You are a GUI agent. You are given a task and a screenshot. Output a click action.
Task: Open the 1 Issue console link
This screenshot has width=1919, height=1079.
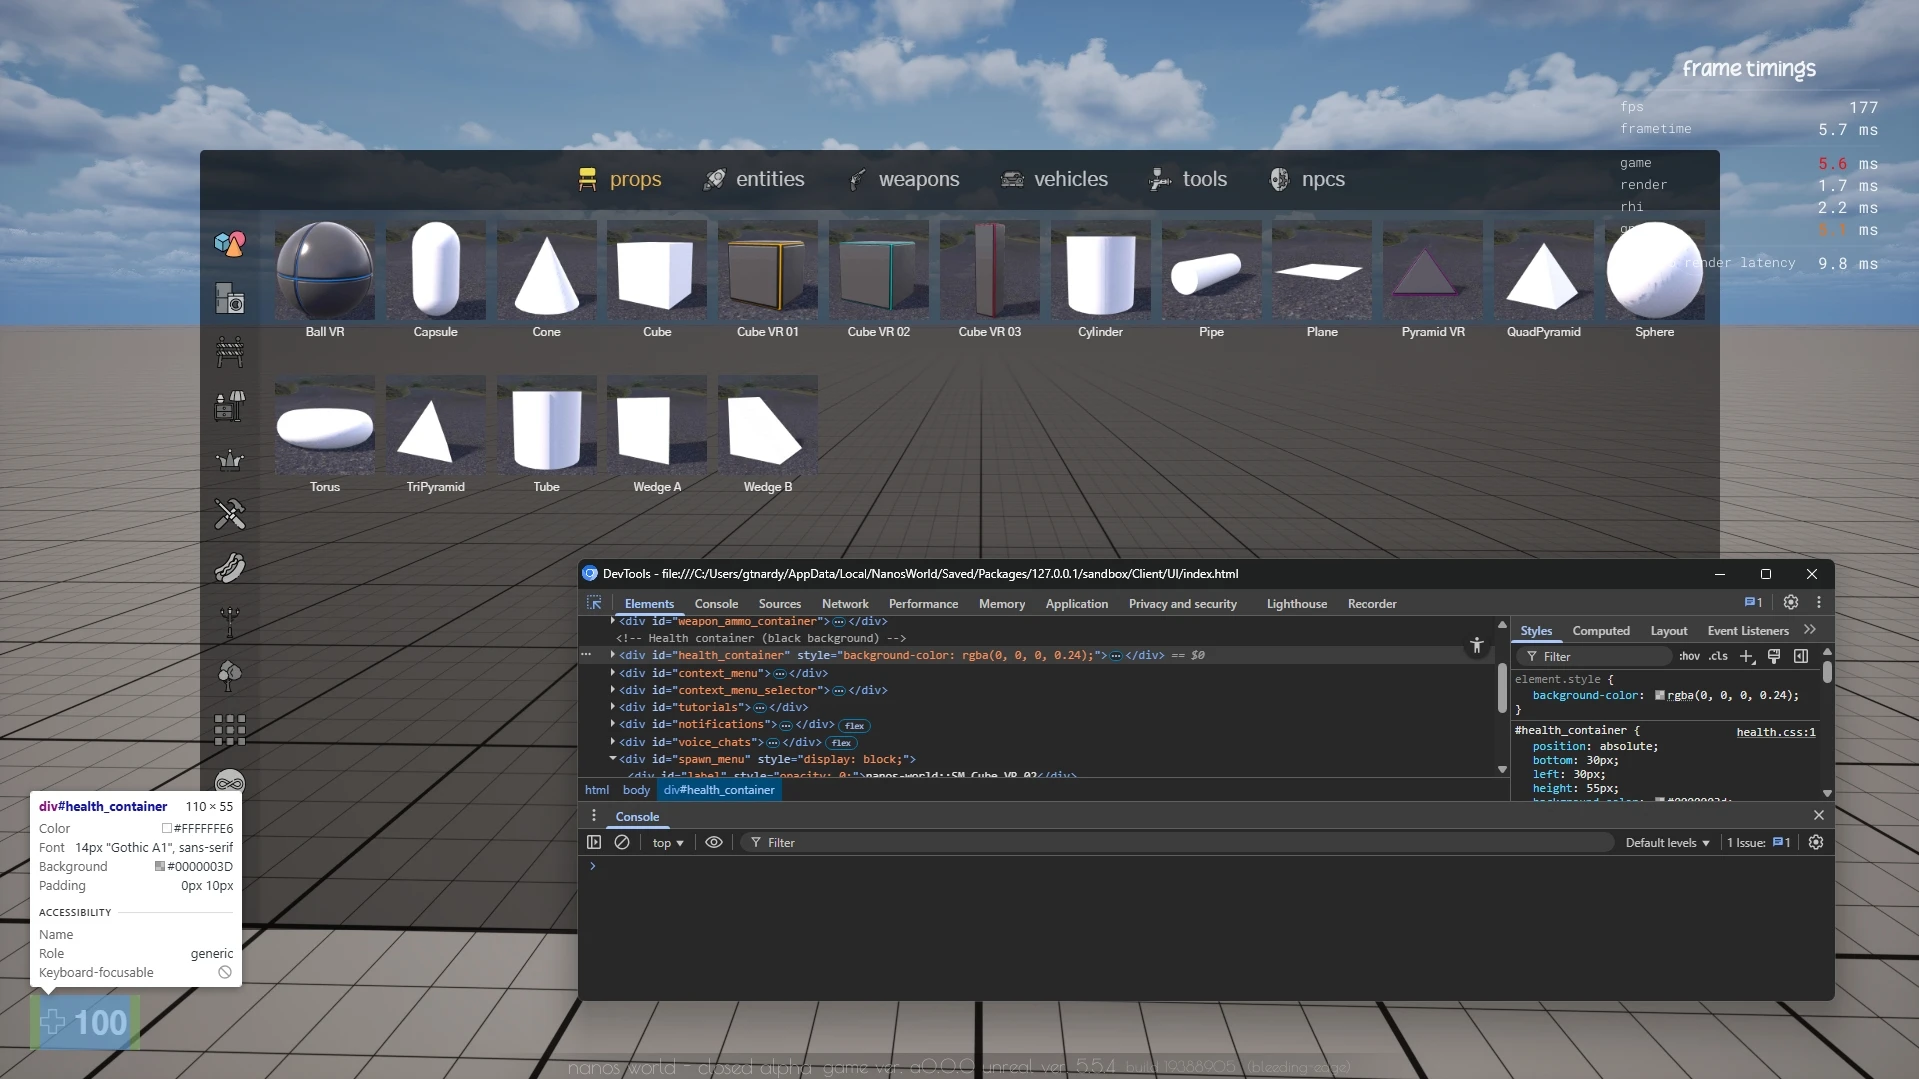point(1758,843)
